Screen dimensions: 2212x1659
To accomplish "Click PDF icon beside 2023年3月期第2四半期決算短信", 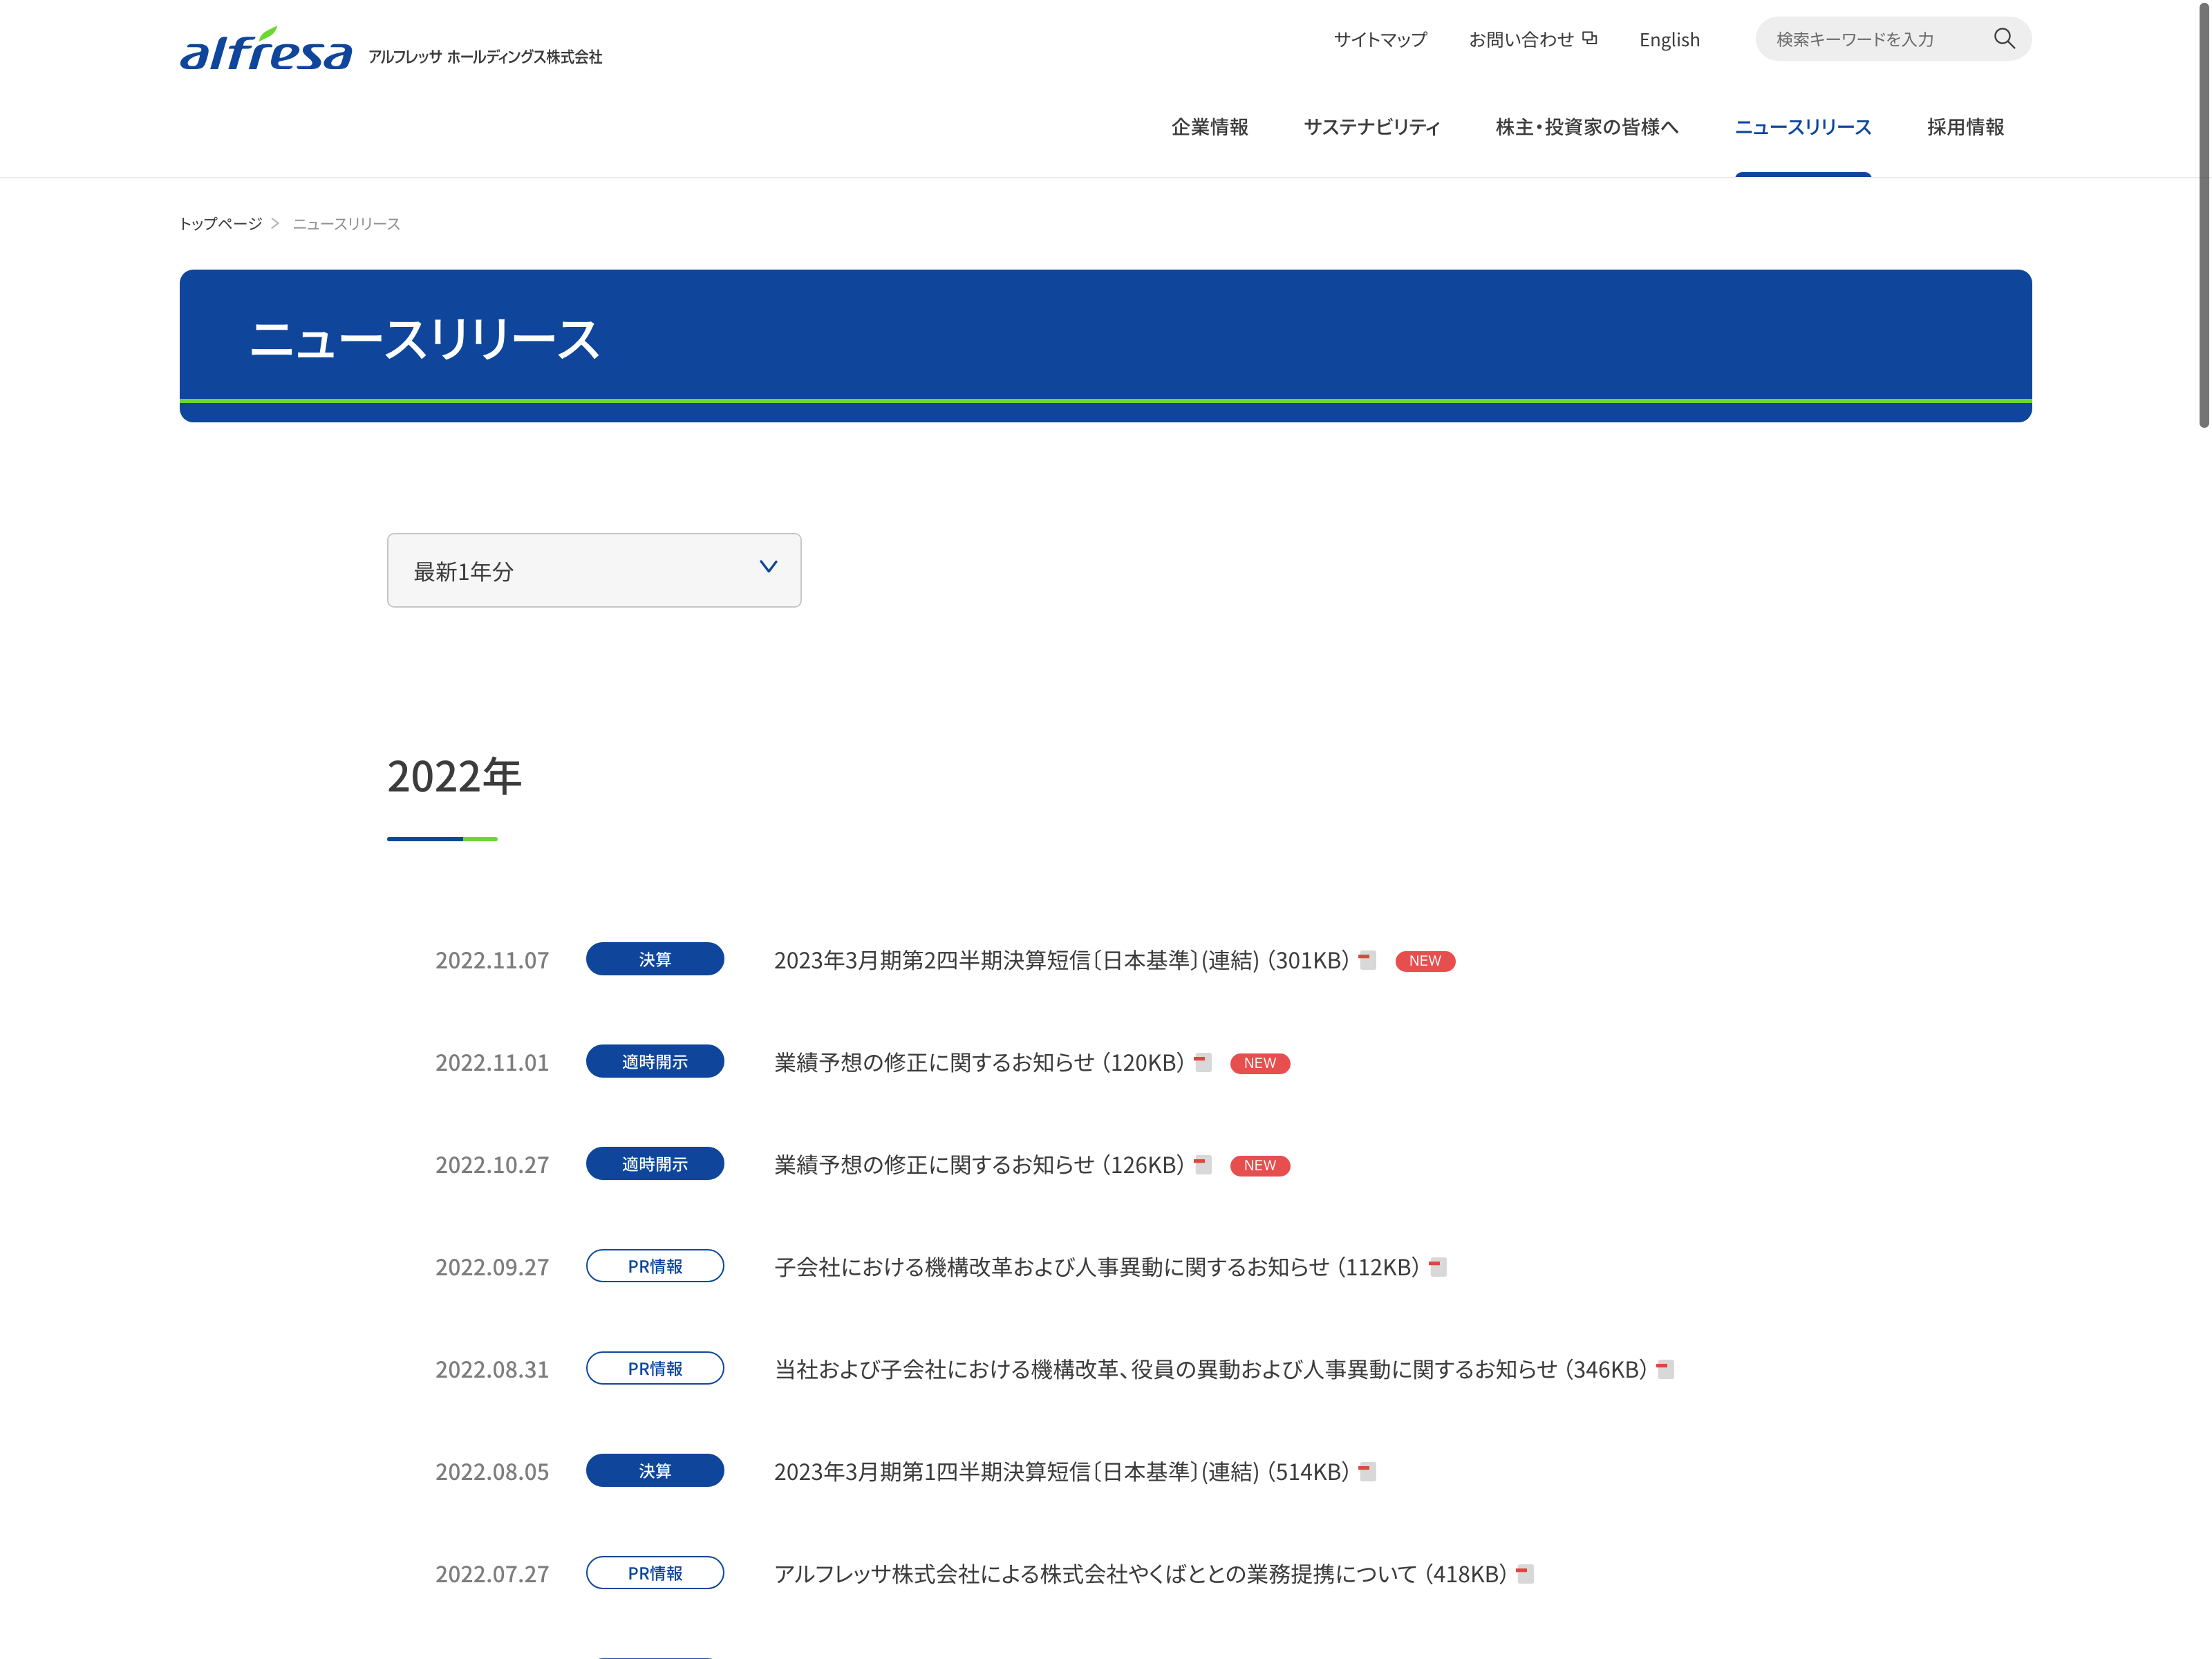I will click(1367, 960).
